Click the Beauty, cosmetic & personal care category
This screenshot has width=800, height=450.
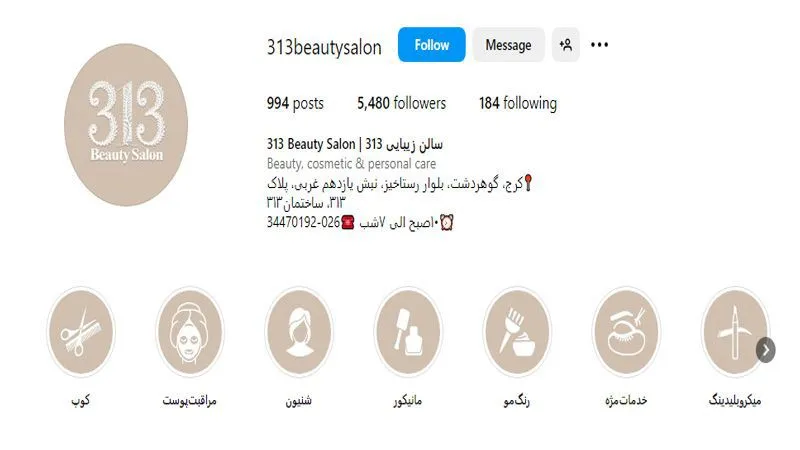coord(352,164)
